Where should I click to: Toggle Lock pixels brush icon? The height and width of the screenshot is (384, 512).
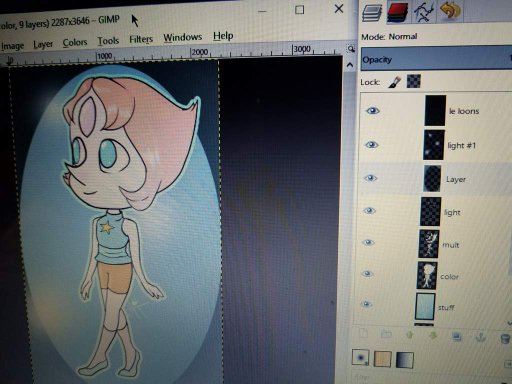pyautogui.click(x=395, y=82)
